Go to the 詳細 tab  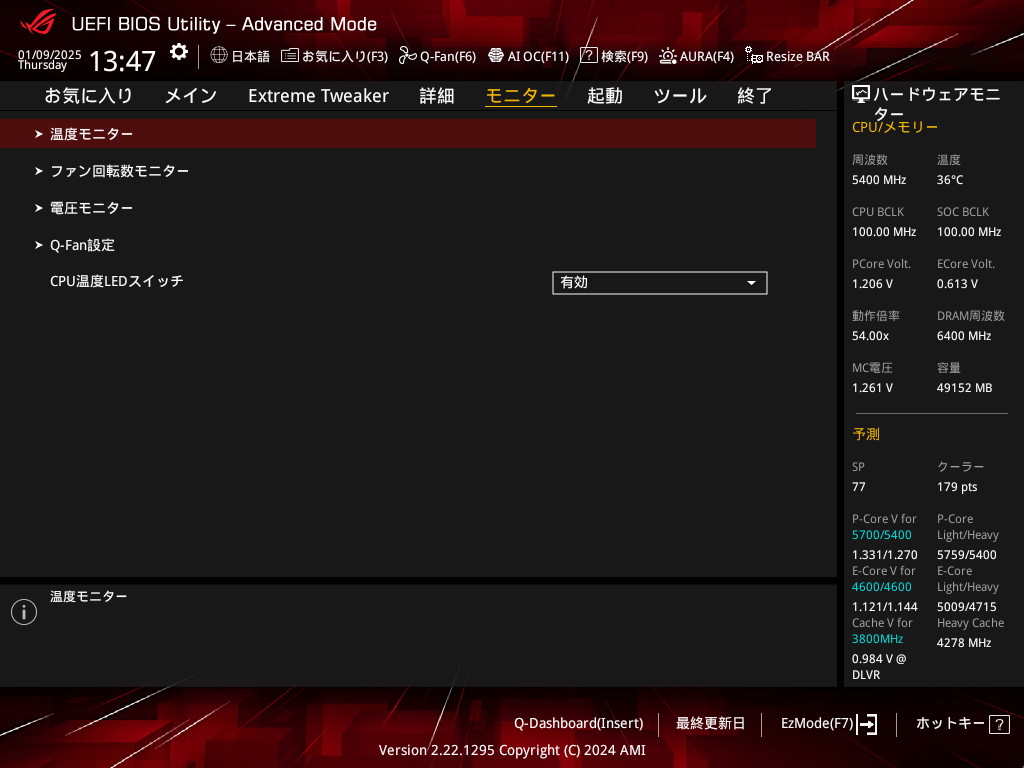pyautogui.click(x=436, y=96)
